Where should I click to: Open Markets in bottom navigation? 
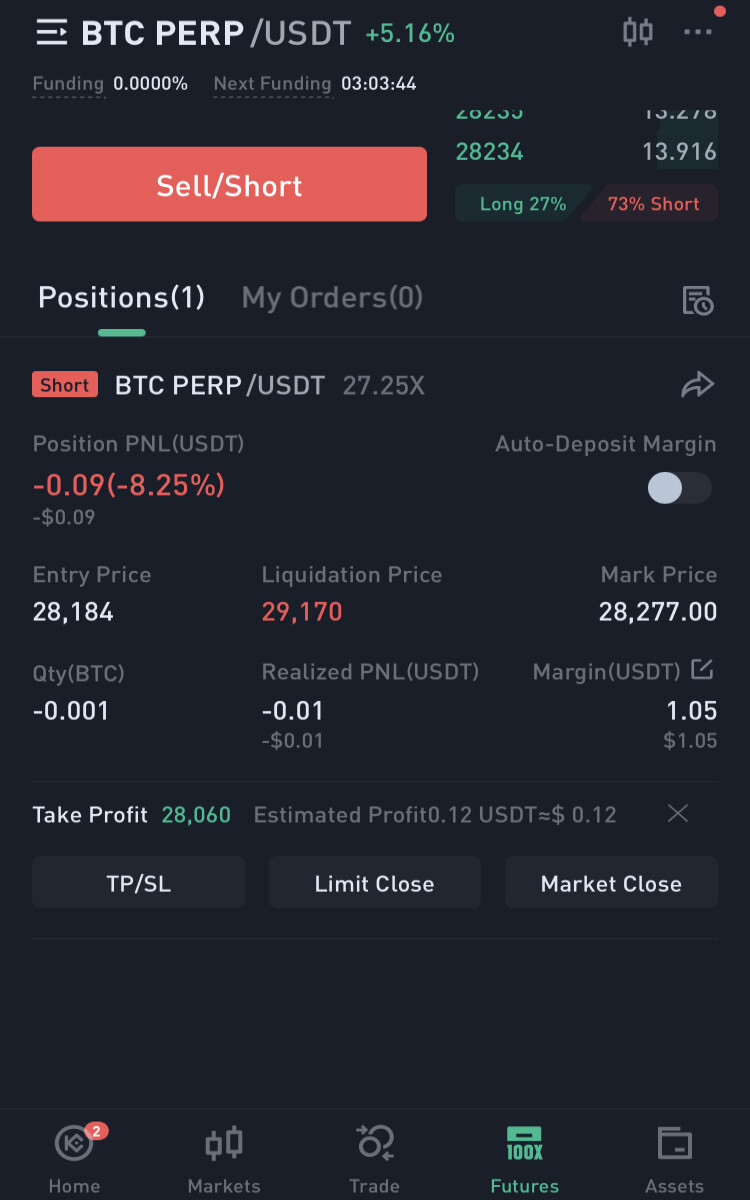(x=224, y=1158)
